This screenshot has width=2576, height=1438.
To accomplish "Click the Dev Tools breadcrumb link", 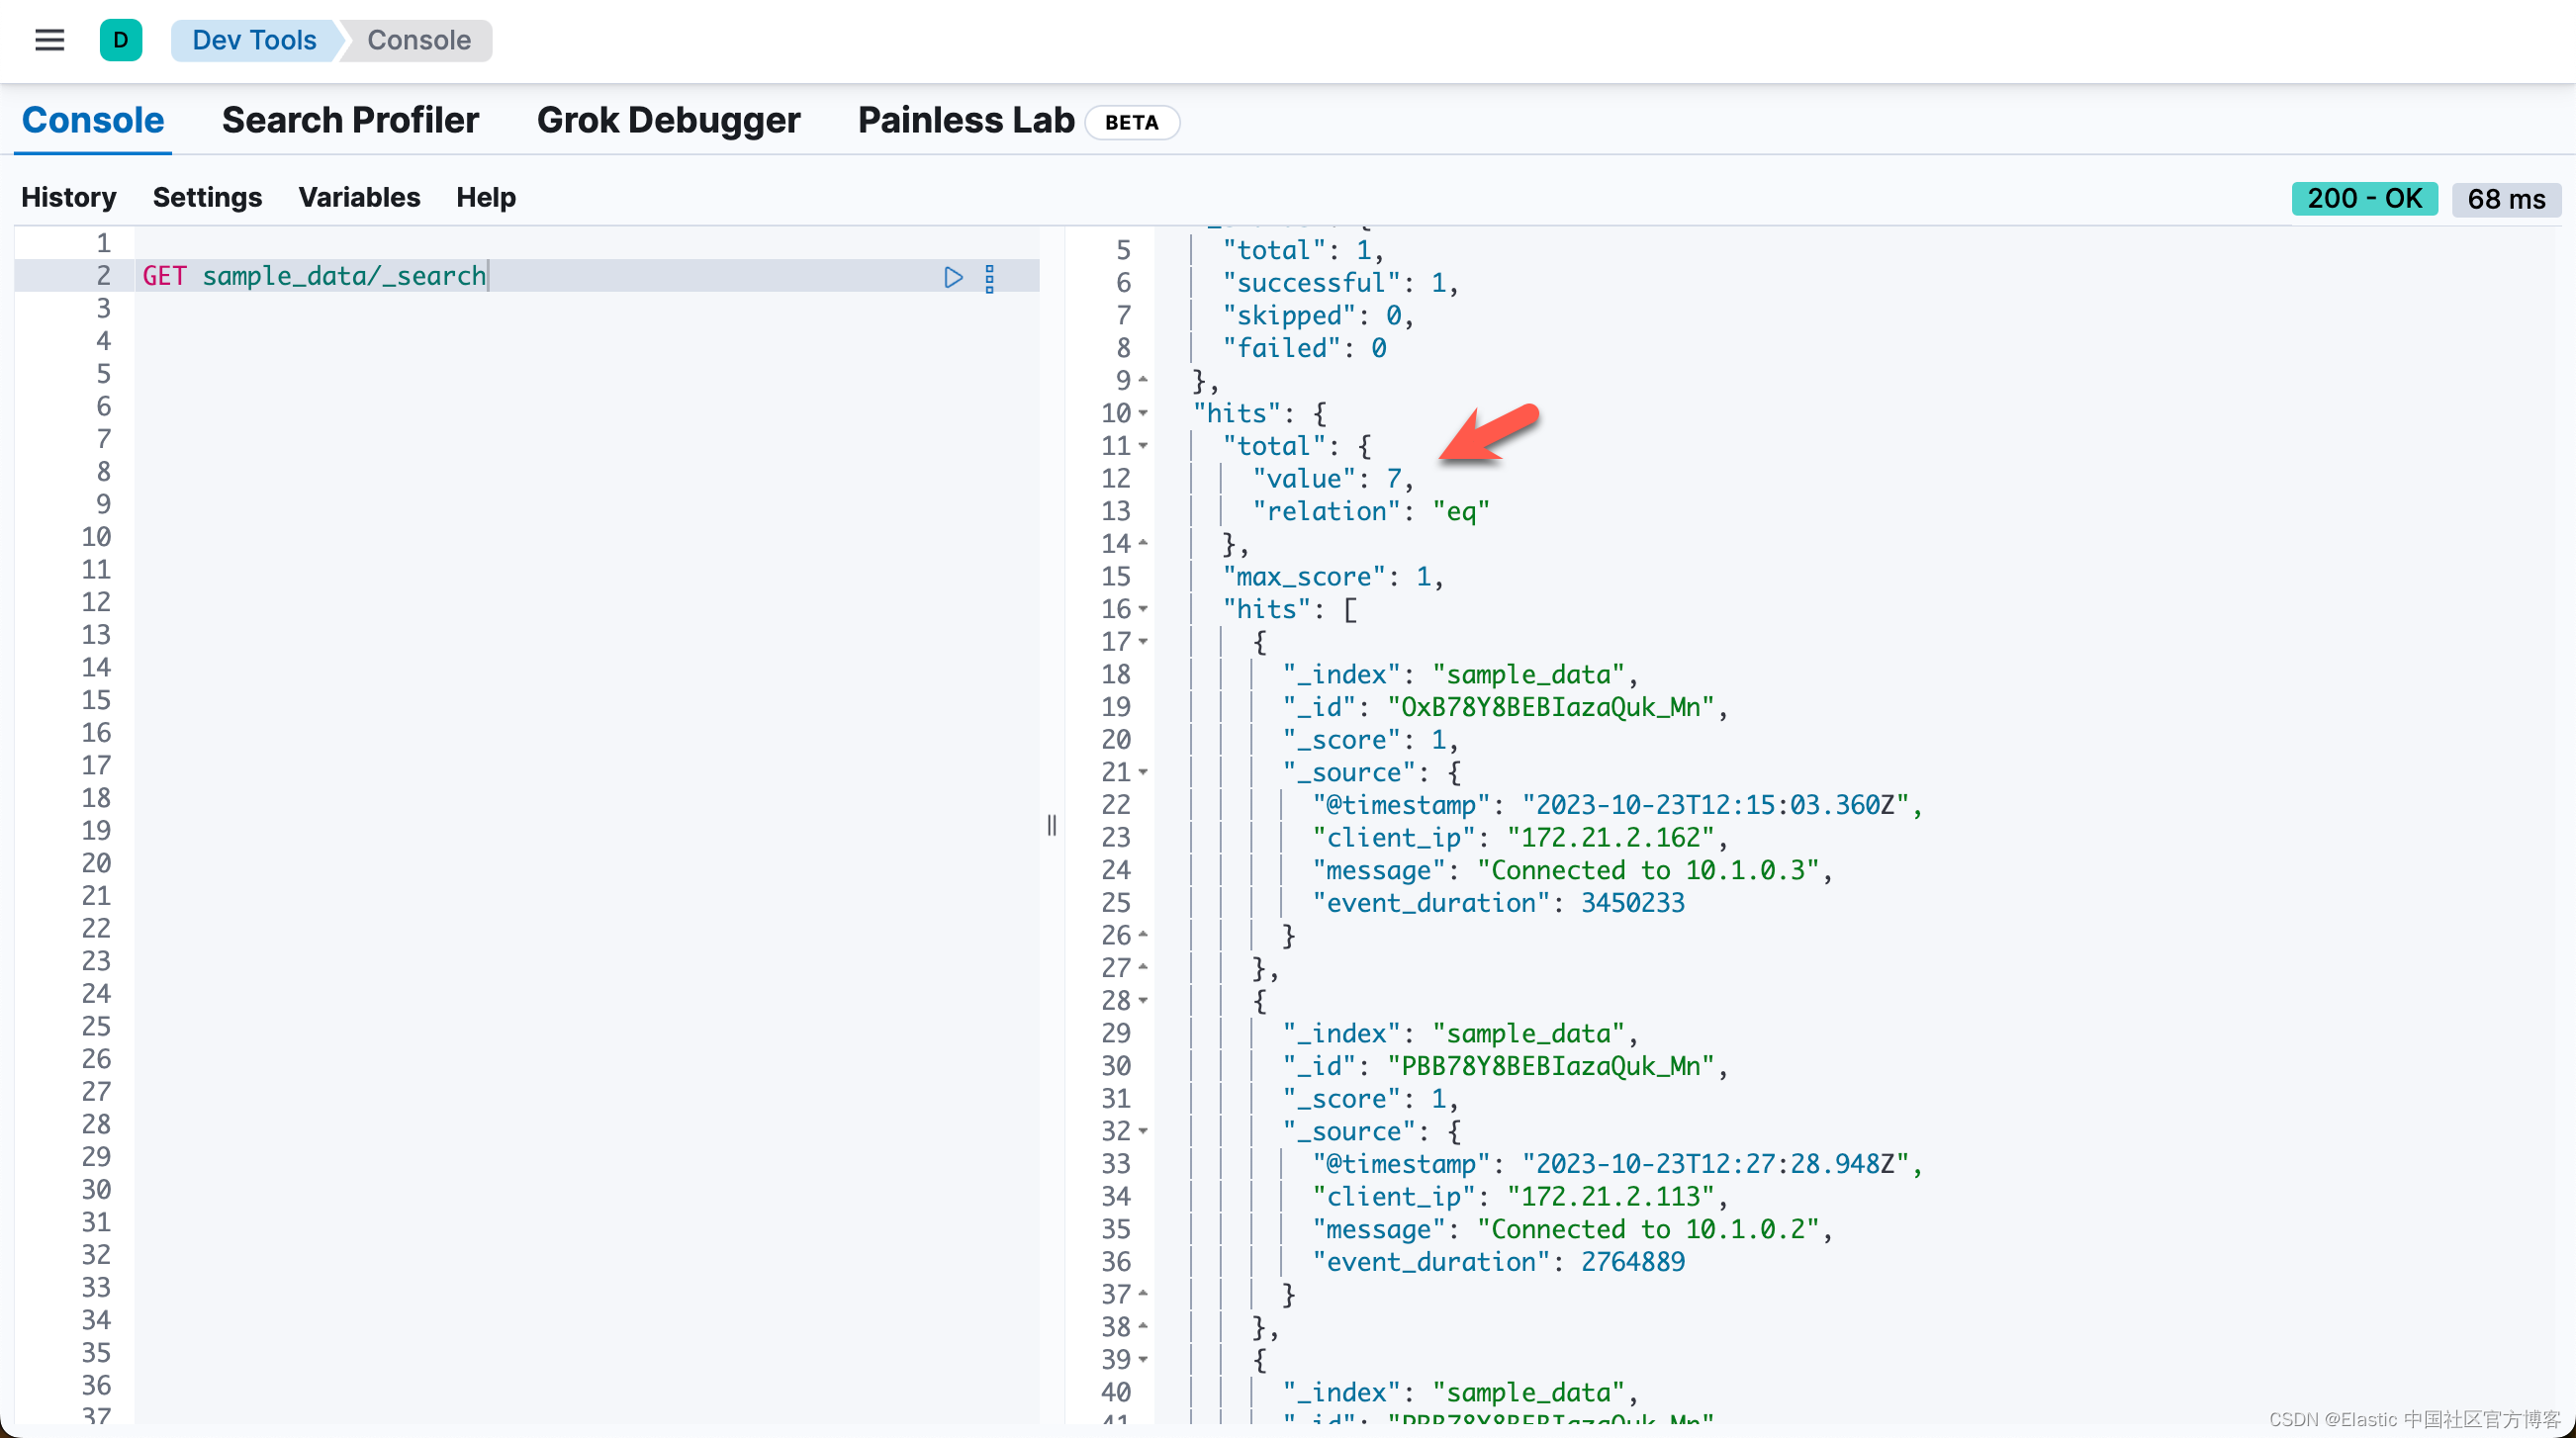I will point(254,40).
